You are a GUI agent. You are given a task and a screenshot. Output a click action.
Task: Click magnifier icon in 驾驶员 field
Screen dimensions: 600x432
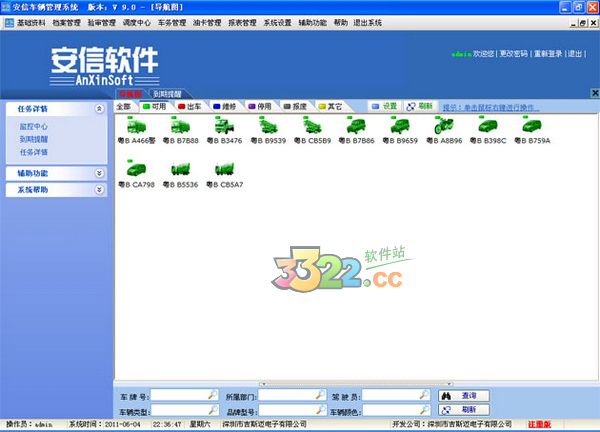pyautogui.click(x=424, y=395)
